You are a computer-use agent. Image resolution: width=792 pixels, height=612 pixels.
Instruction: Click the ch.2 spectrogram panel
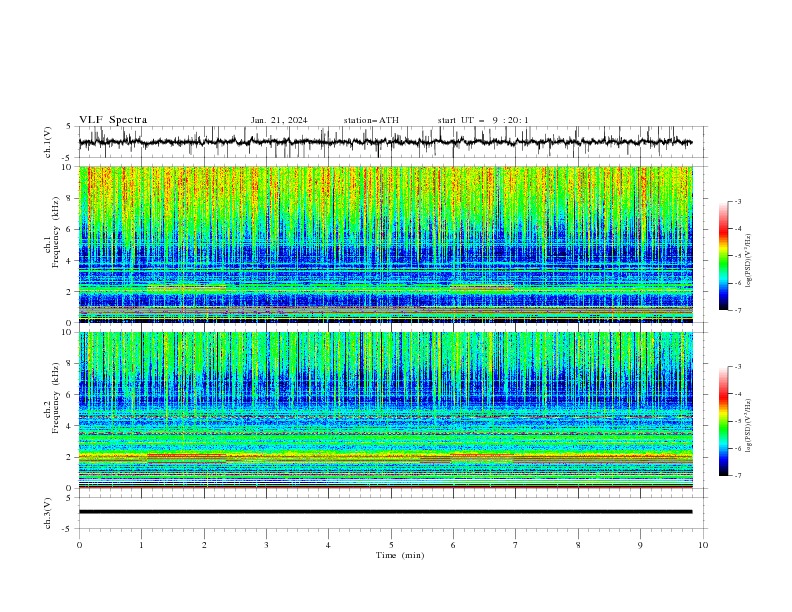tap(386, 410)
